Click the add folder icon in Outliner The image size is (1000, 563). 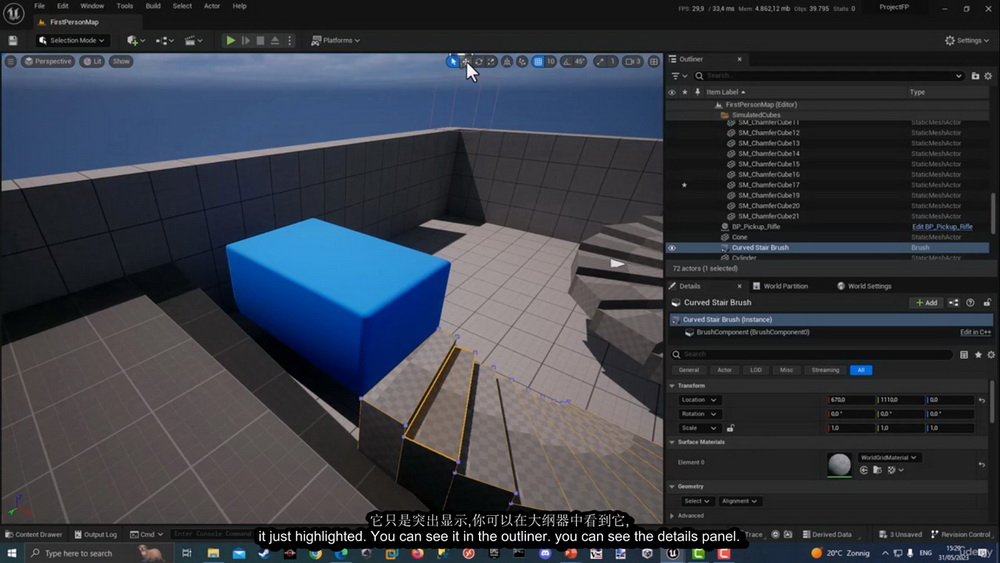coord(975,76)
